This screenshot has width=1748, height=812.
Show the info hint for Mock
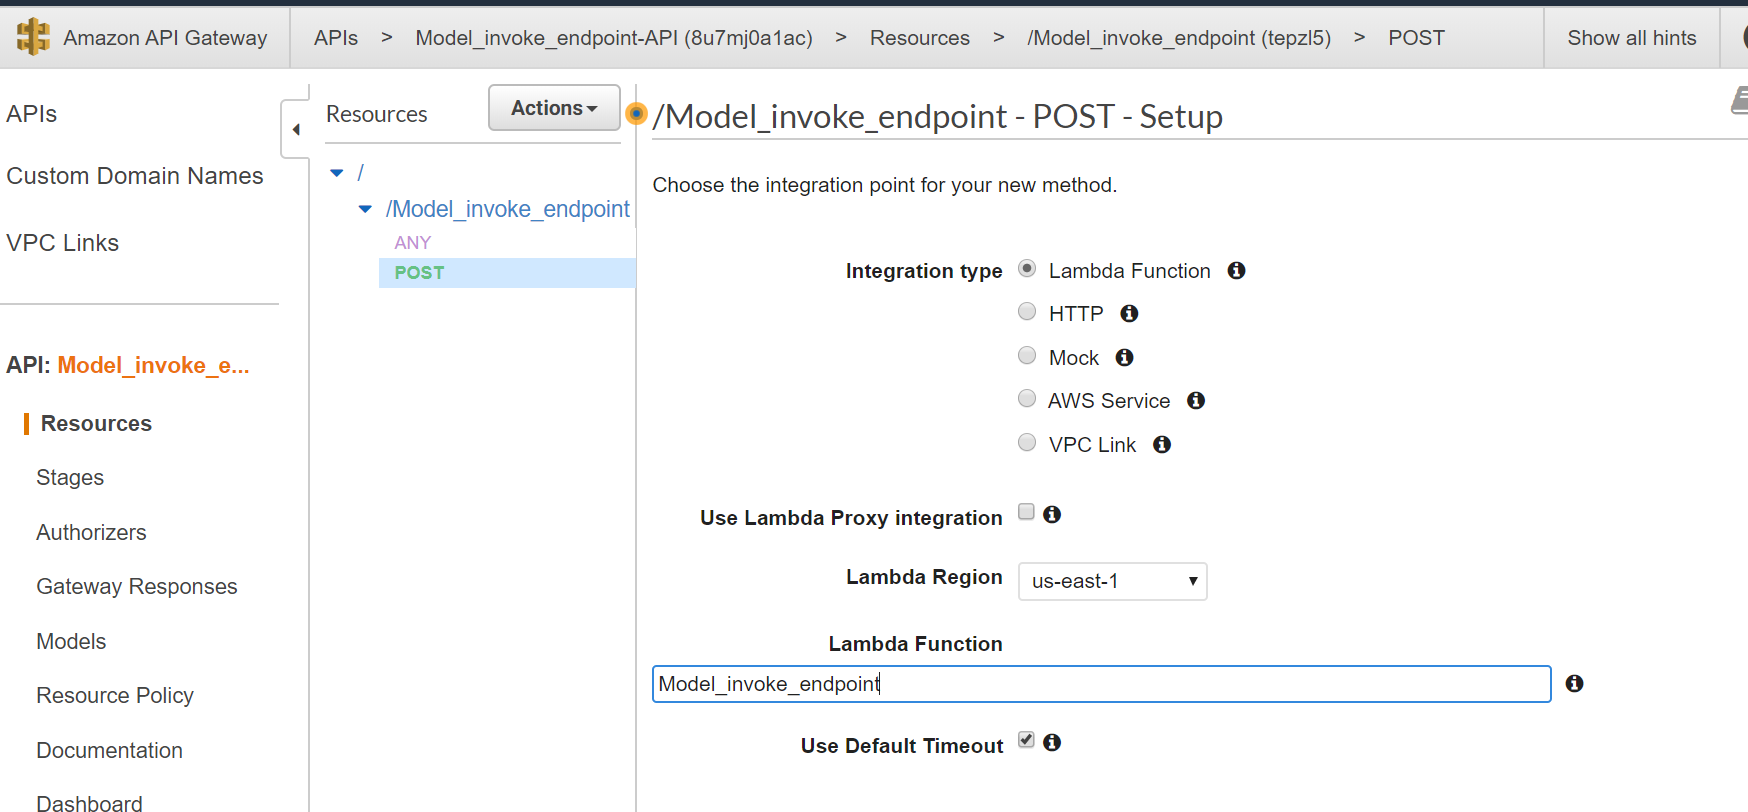click(x=1124, y=358)
